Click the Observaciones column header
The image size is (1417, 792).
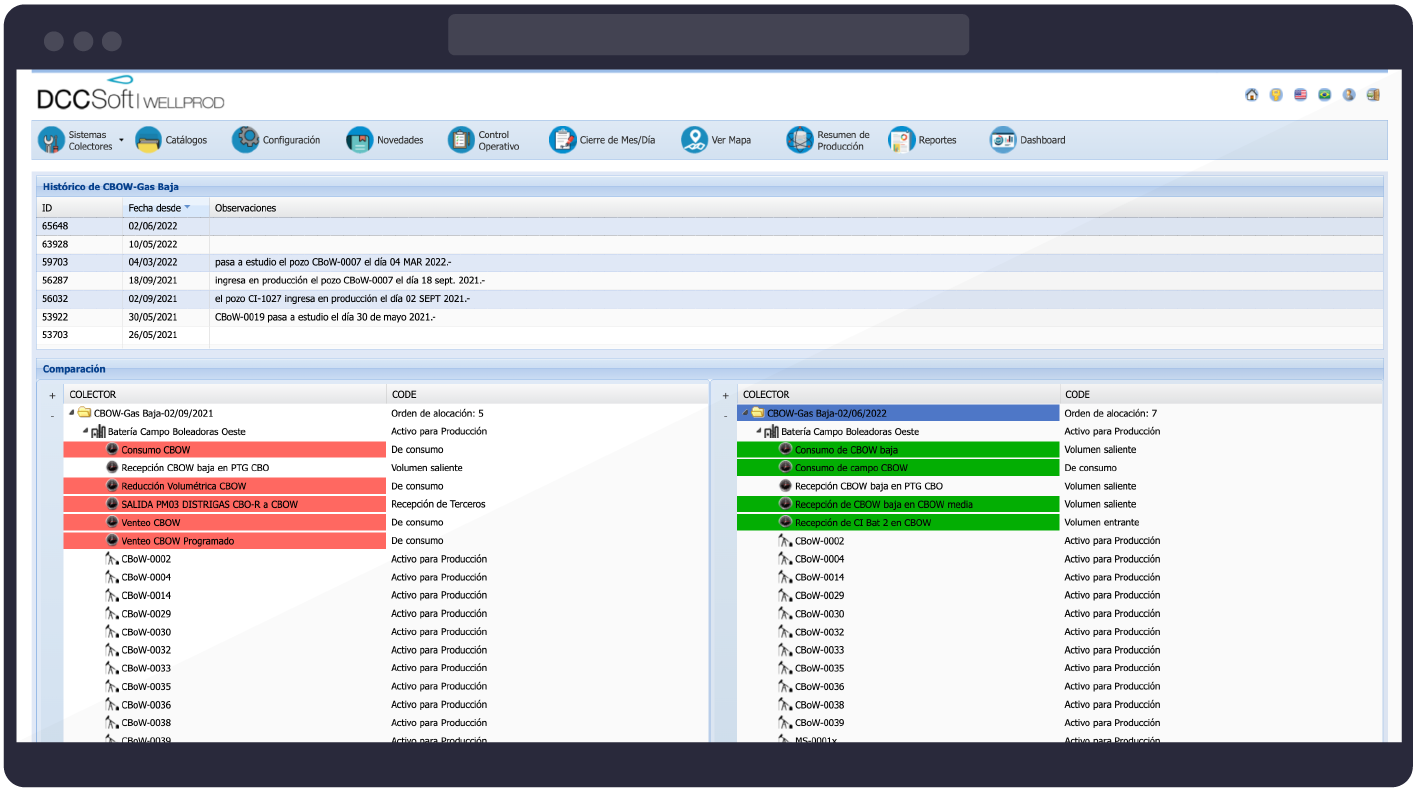tap(245, 208)
